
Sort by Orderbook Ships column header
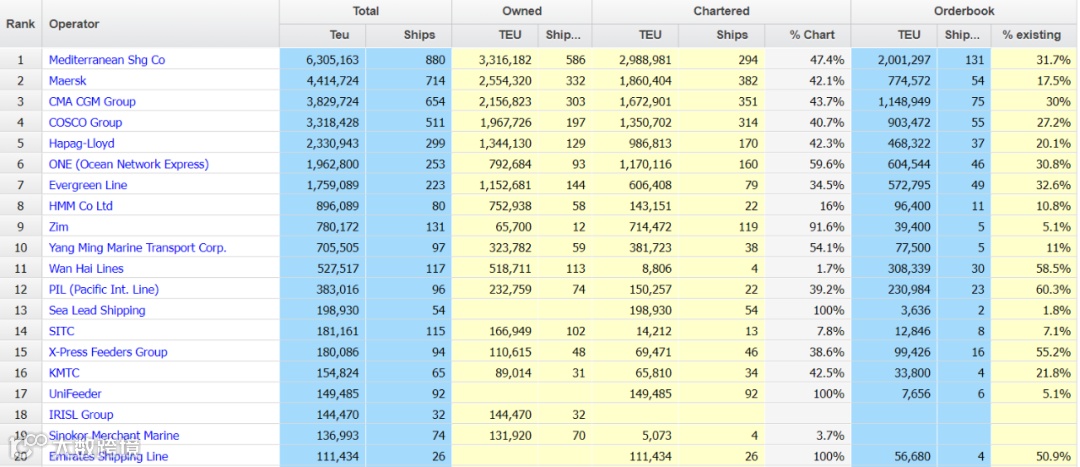(x=964, y=35)
